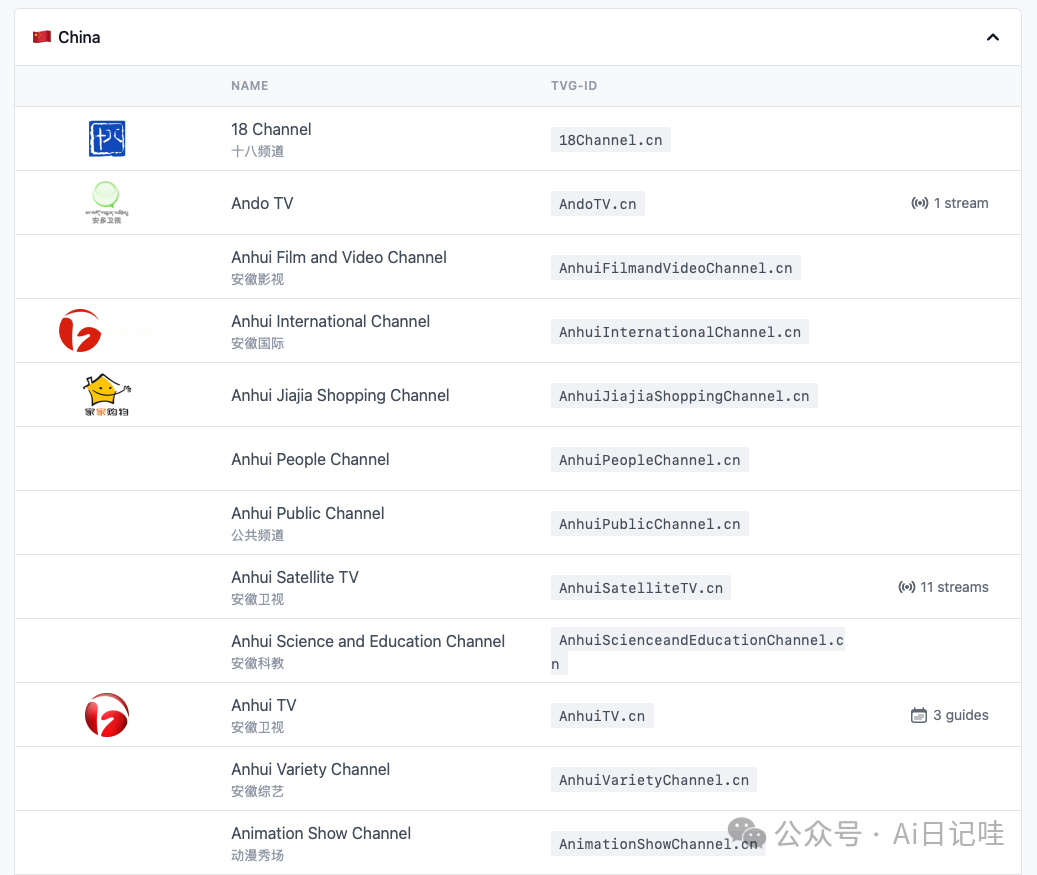Click the Anhui Jiajia Shopping Channel logo

point(106,395)
